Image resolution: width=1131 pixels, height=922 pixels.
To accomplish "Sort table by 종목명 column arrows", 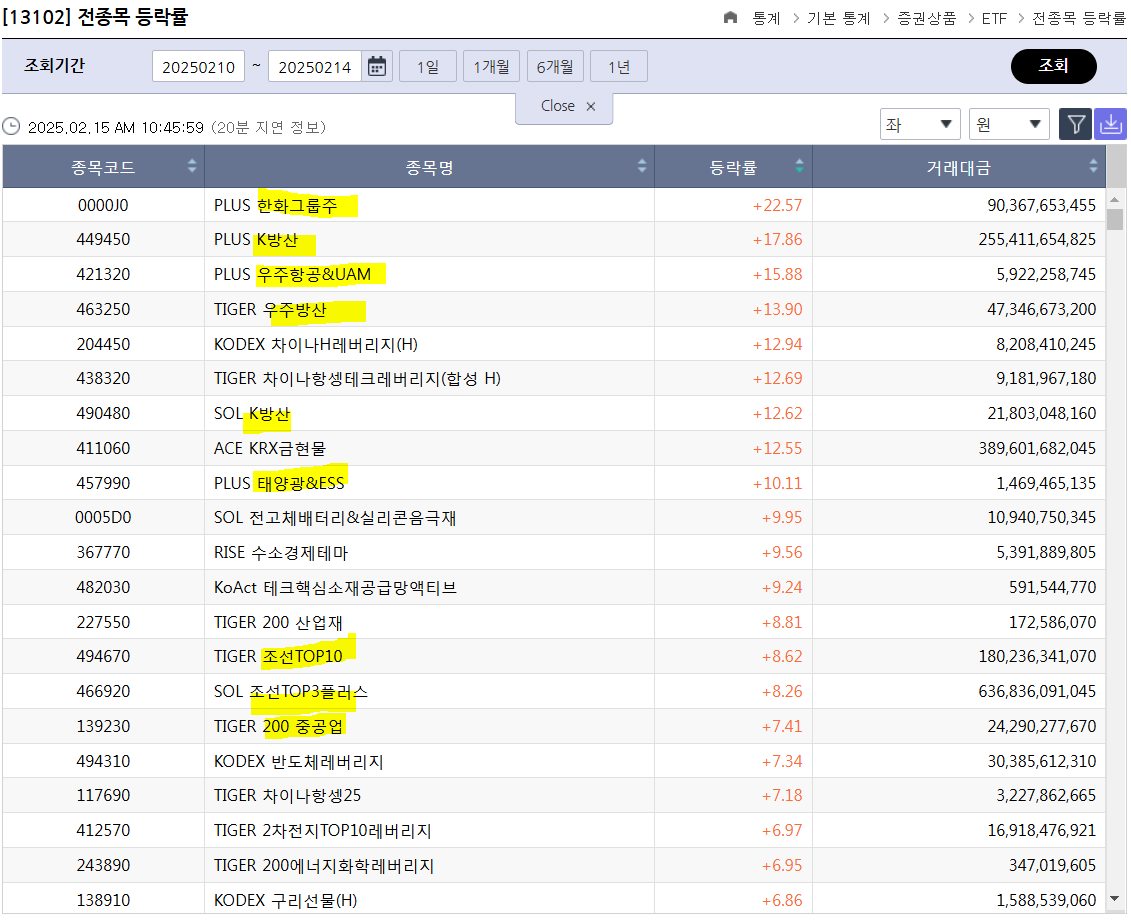I will tap(642, 167).
